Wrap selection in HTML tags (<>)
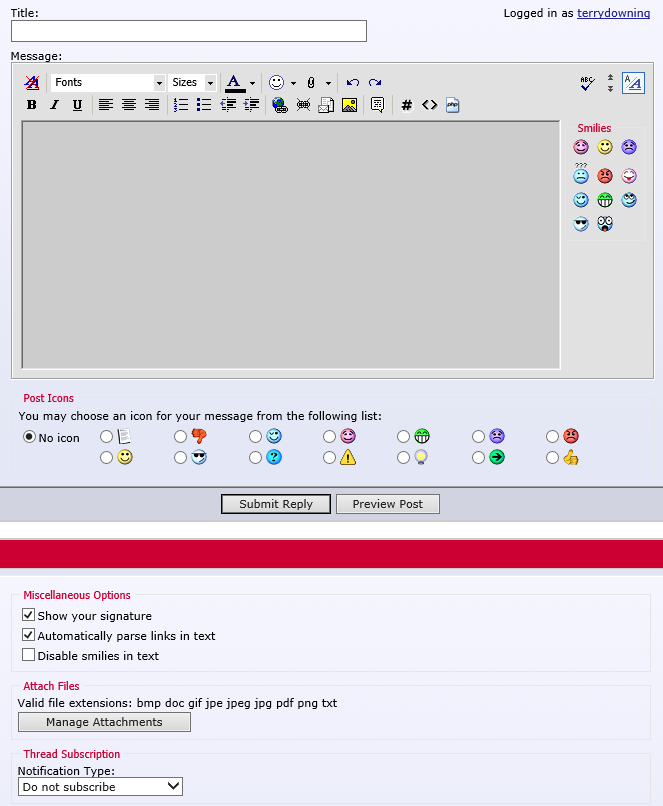 (430, 105)
